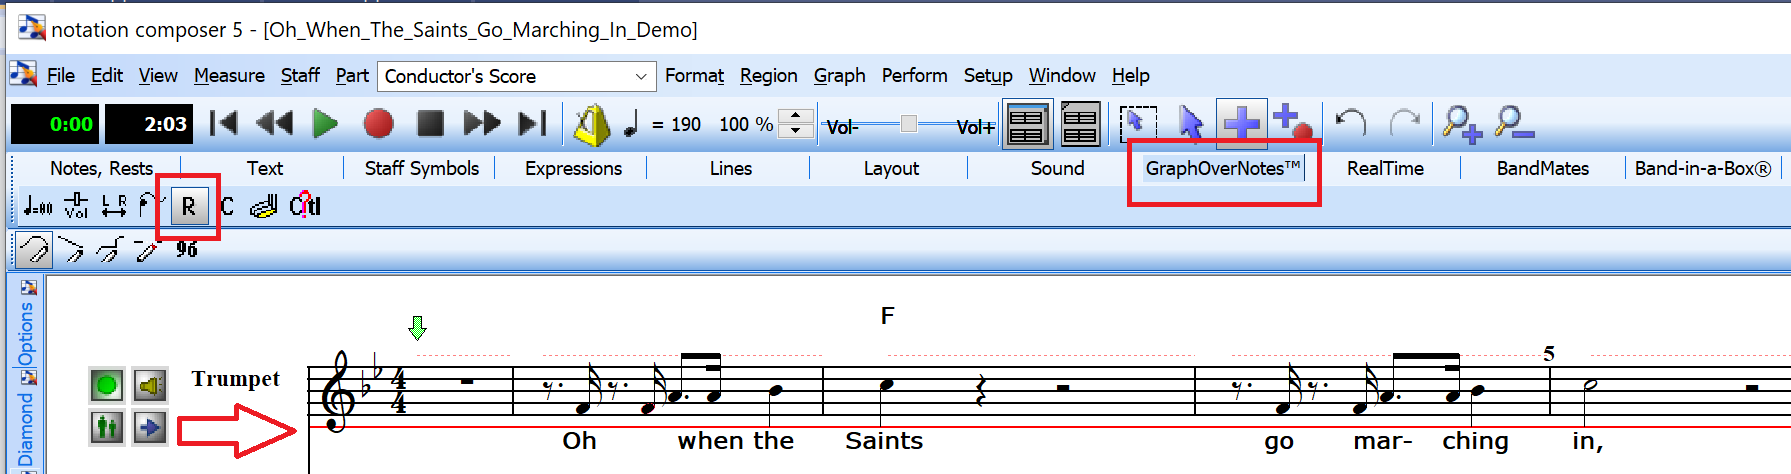The image size is (1791, 474).
Task: Click the Zoom In magnifier
Action: click(1461, 124)
